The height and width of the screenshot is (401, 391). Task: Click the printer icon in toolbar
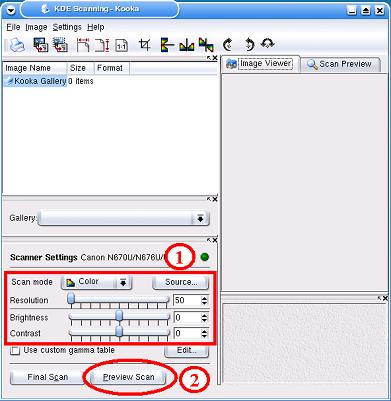point(17,45)
